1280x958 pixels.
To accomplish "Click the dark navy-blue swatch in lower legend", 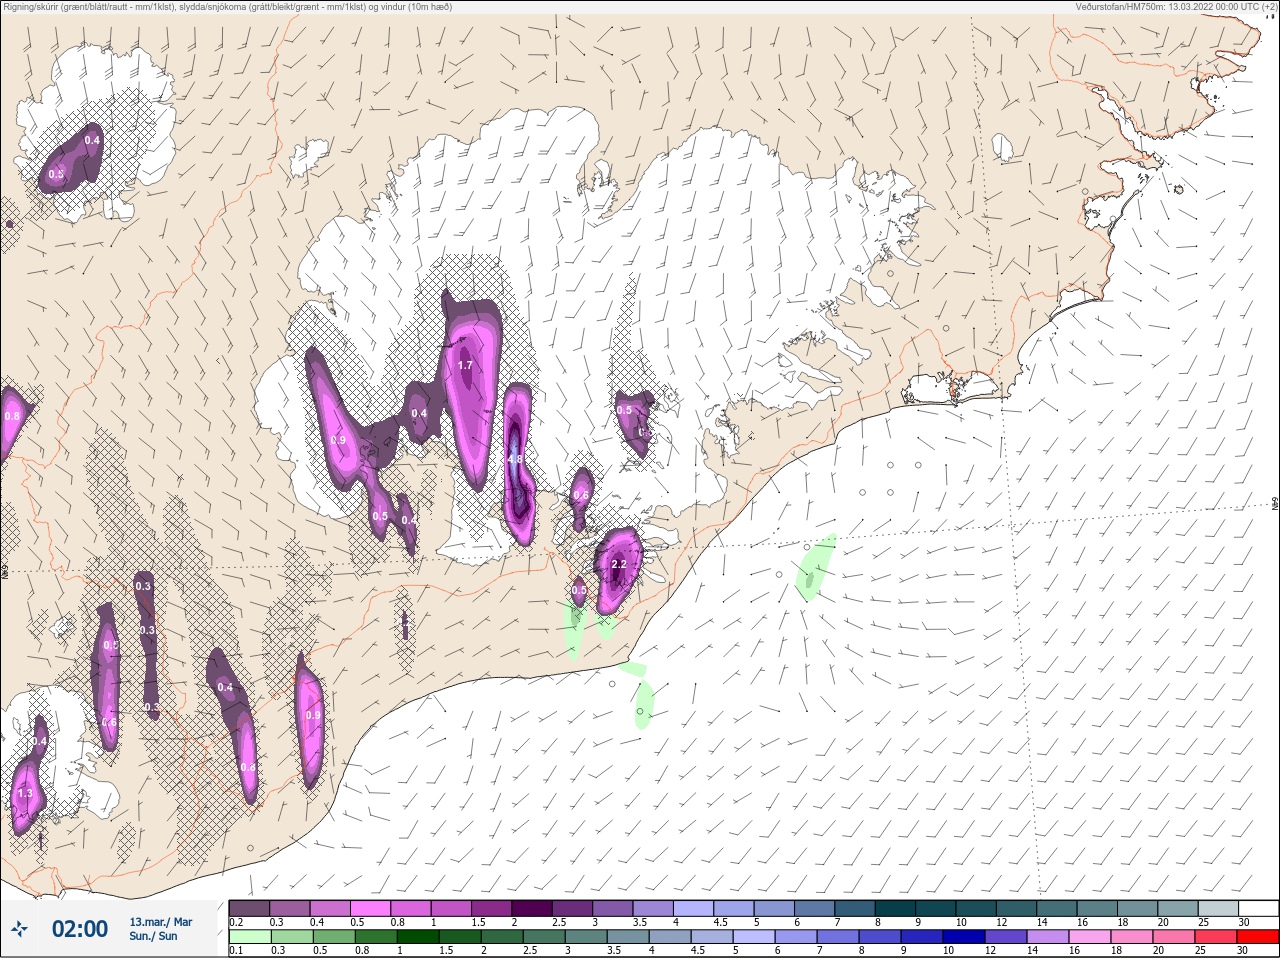I will [963, 937].
